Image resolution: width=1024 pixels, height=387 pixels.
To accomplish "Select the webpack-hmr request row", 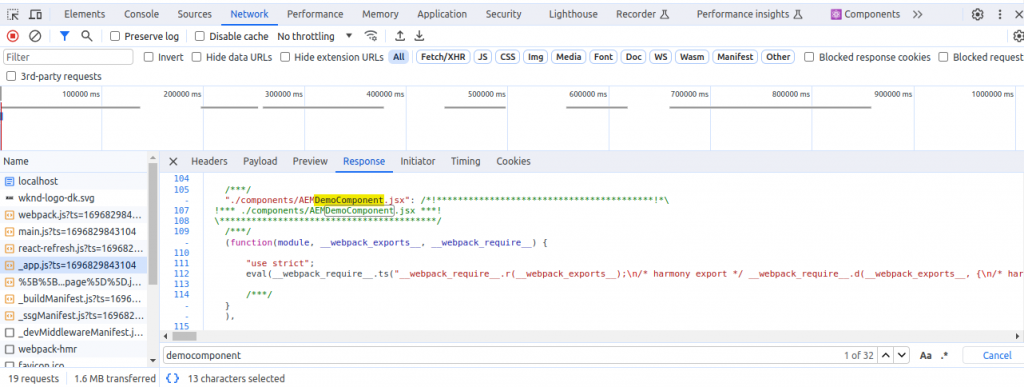I will pos(74,349).
